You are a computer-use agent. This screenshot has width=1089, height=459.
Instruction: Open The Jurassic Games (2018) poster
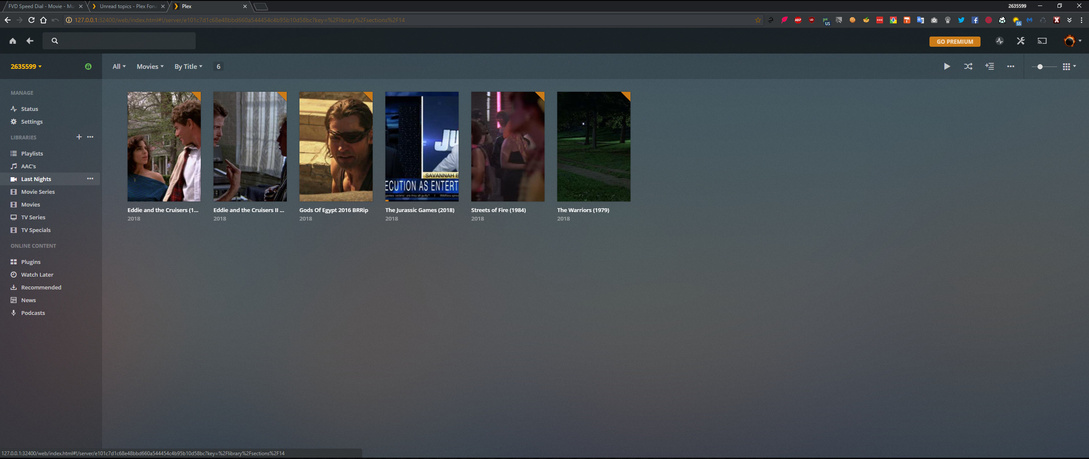[x=422, y=147]
